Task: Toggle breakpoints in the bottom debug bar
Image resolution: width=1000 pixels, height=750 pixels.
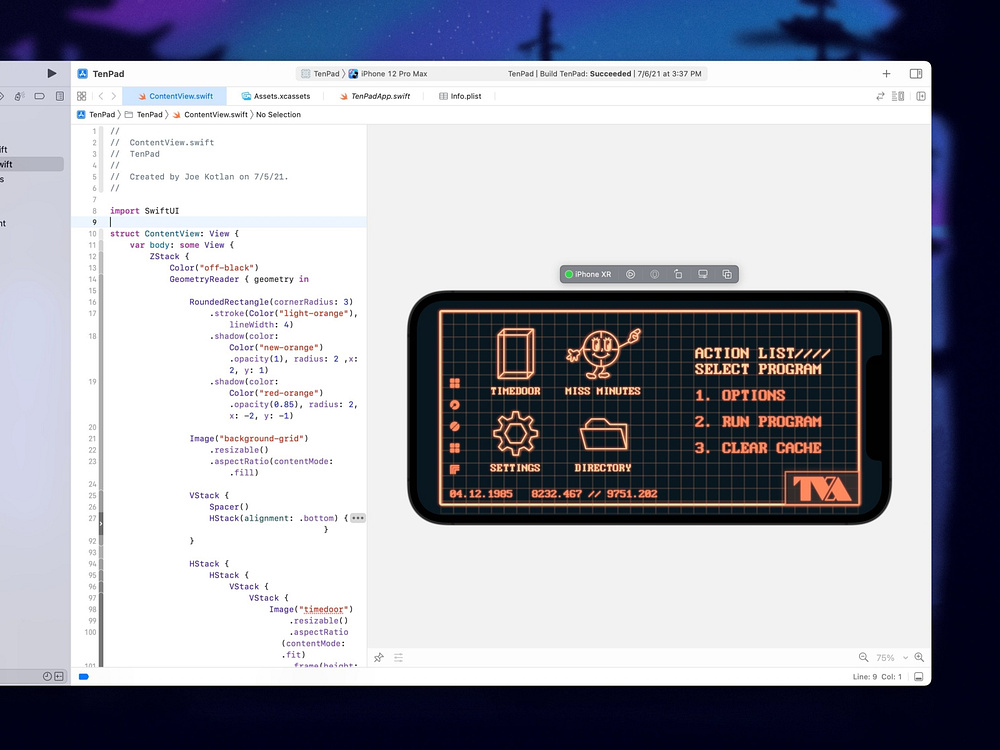Action: pyautogui.click(x=84, y=677)
